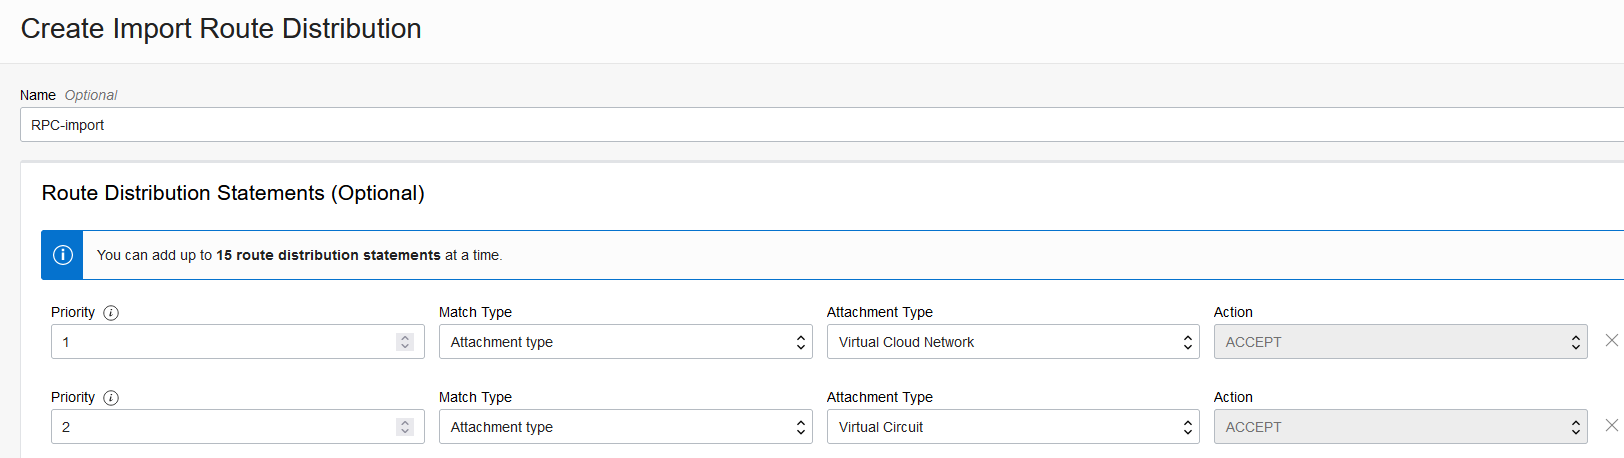Open Virtual Circuit attachment type dropdown

(x=1012, y=427)
